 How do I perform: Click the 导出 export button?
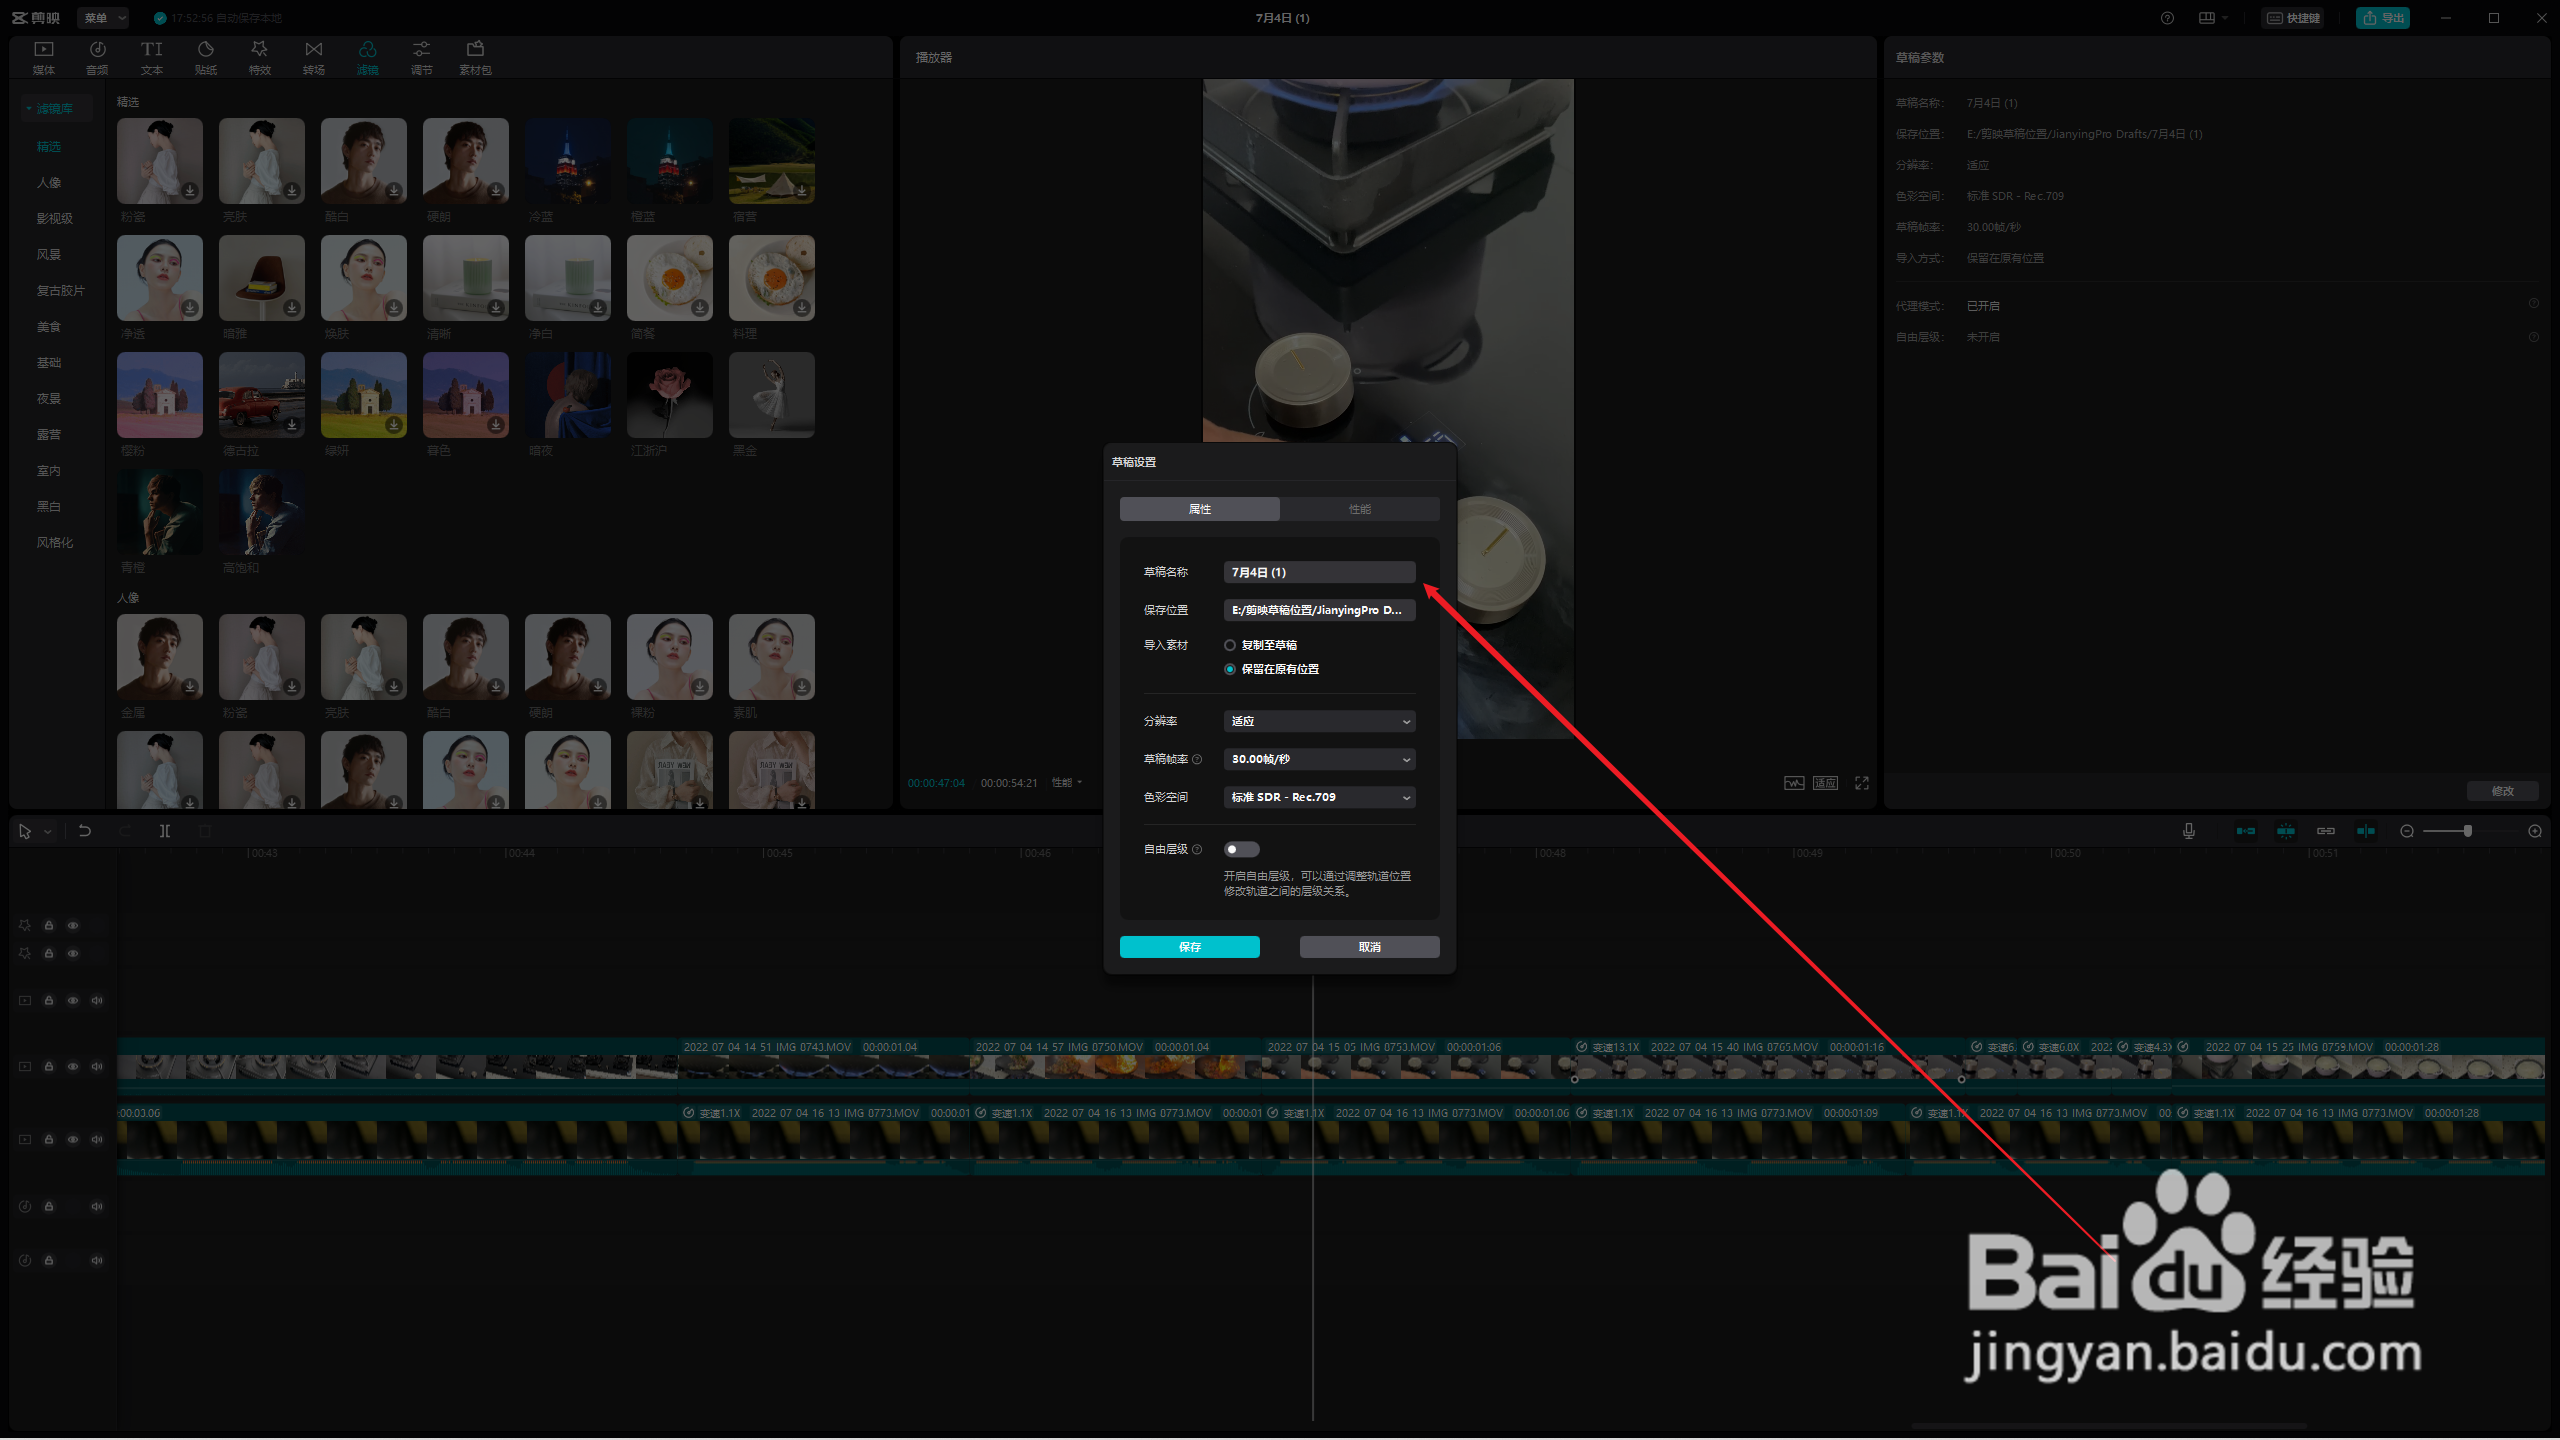click(2383, 18)
